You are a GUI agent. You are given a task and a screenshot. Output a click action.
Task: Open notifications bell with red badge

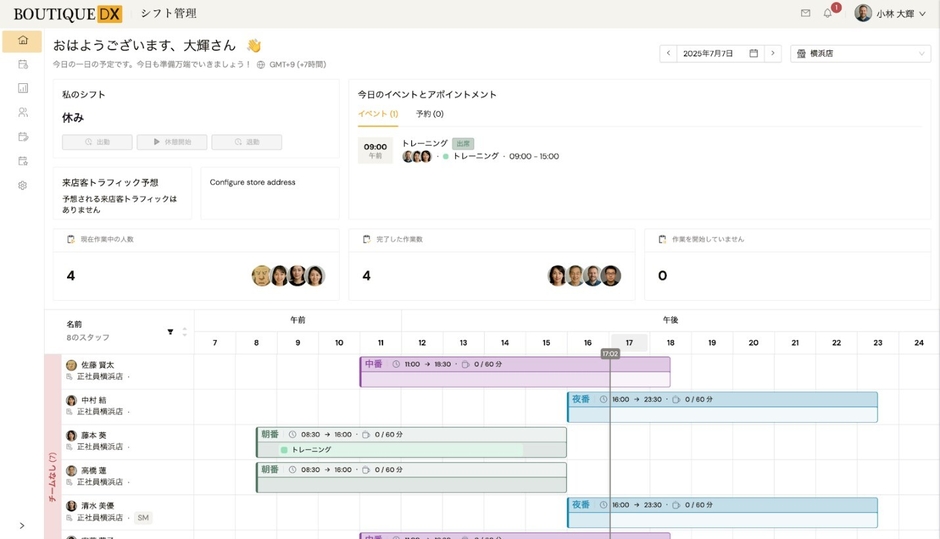tap(828, 13)
